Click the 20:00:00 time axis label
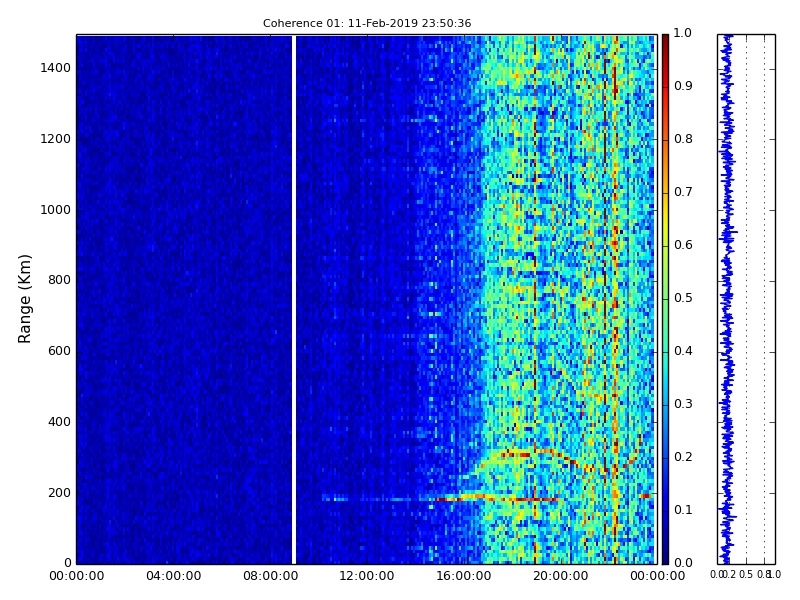This screenshot has height=600, width=800. point(561,576)
